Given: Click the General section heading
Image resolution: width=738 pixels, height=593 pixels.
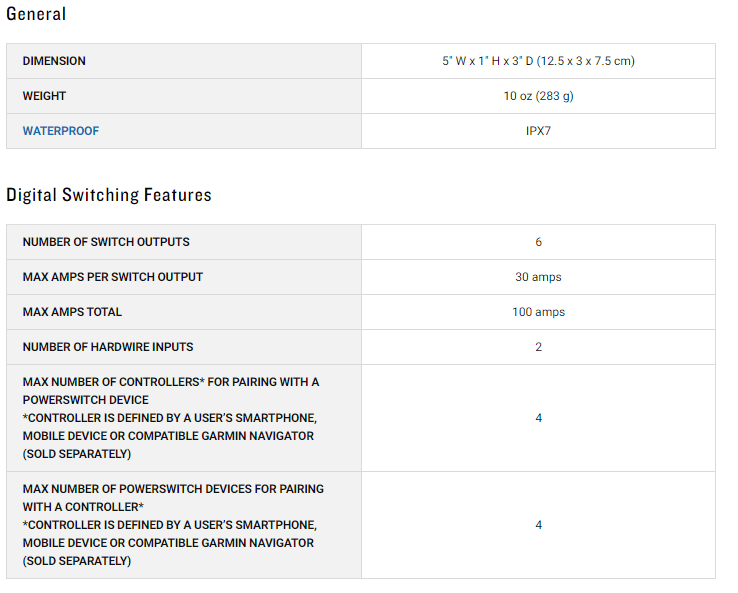Looking at the screenshot, I should (36, 14).
